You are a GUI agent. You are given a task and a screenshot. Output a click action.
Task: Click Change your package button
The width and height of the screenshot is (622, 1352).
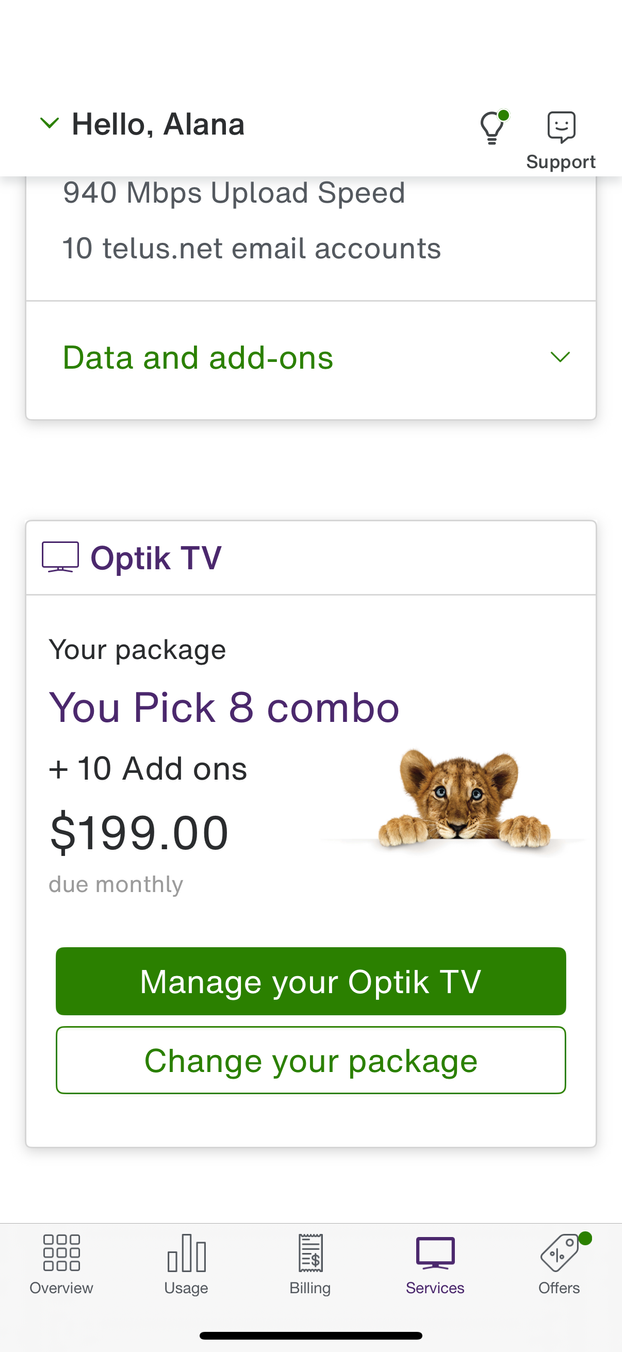311,1060
